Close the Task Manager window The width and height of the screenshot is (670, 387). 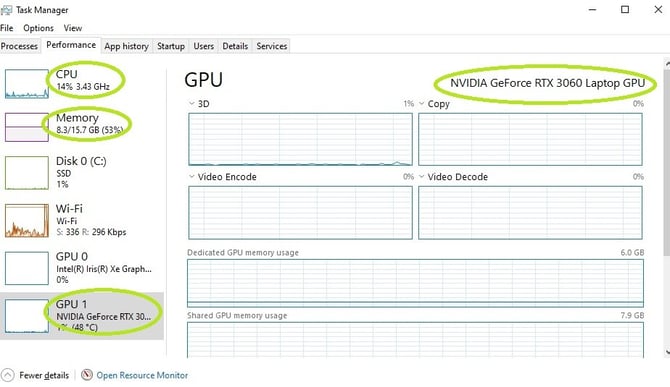click(658, 10)
